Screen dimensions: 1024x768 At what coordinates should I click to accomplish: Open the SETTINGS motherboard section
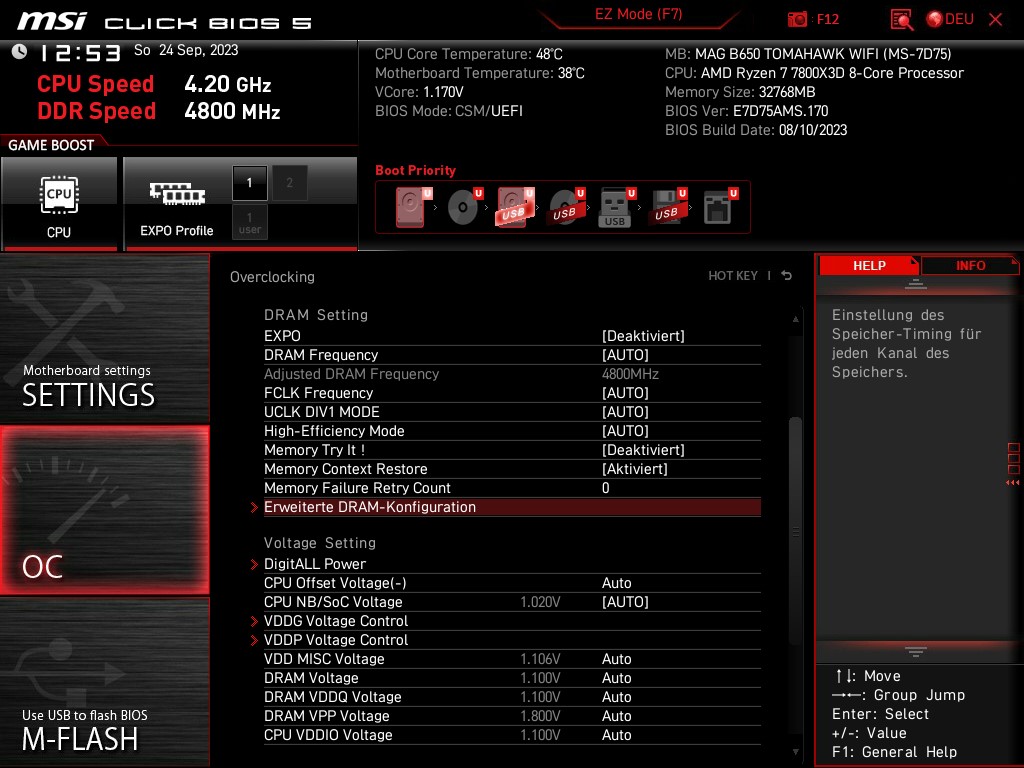104,338
